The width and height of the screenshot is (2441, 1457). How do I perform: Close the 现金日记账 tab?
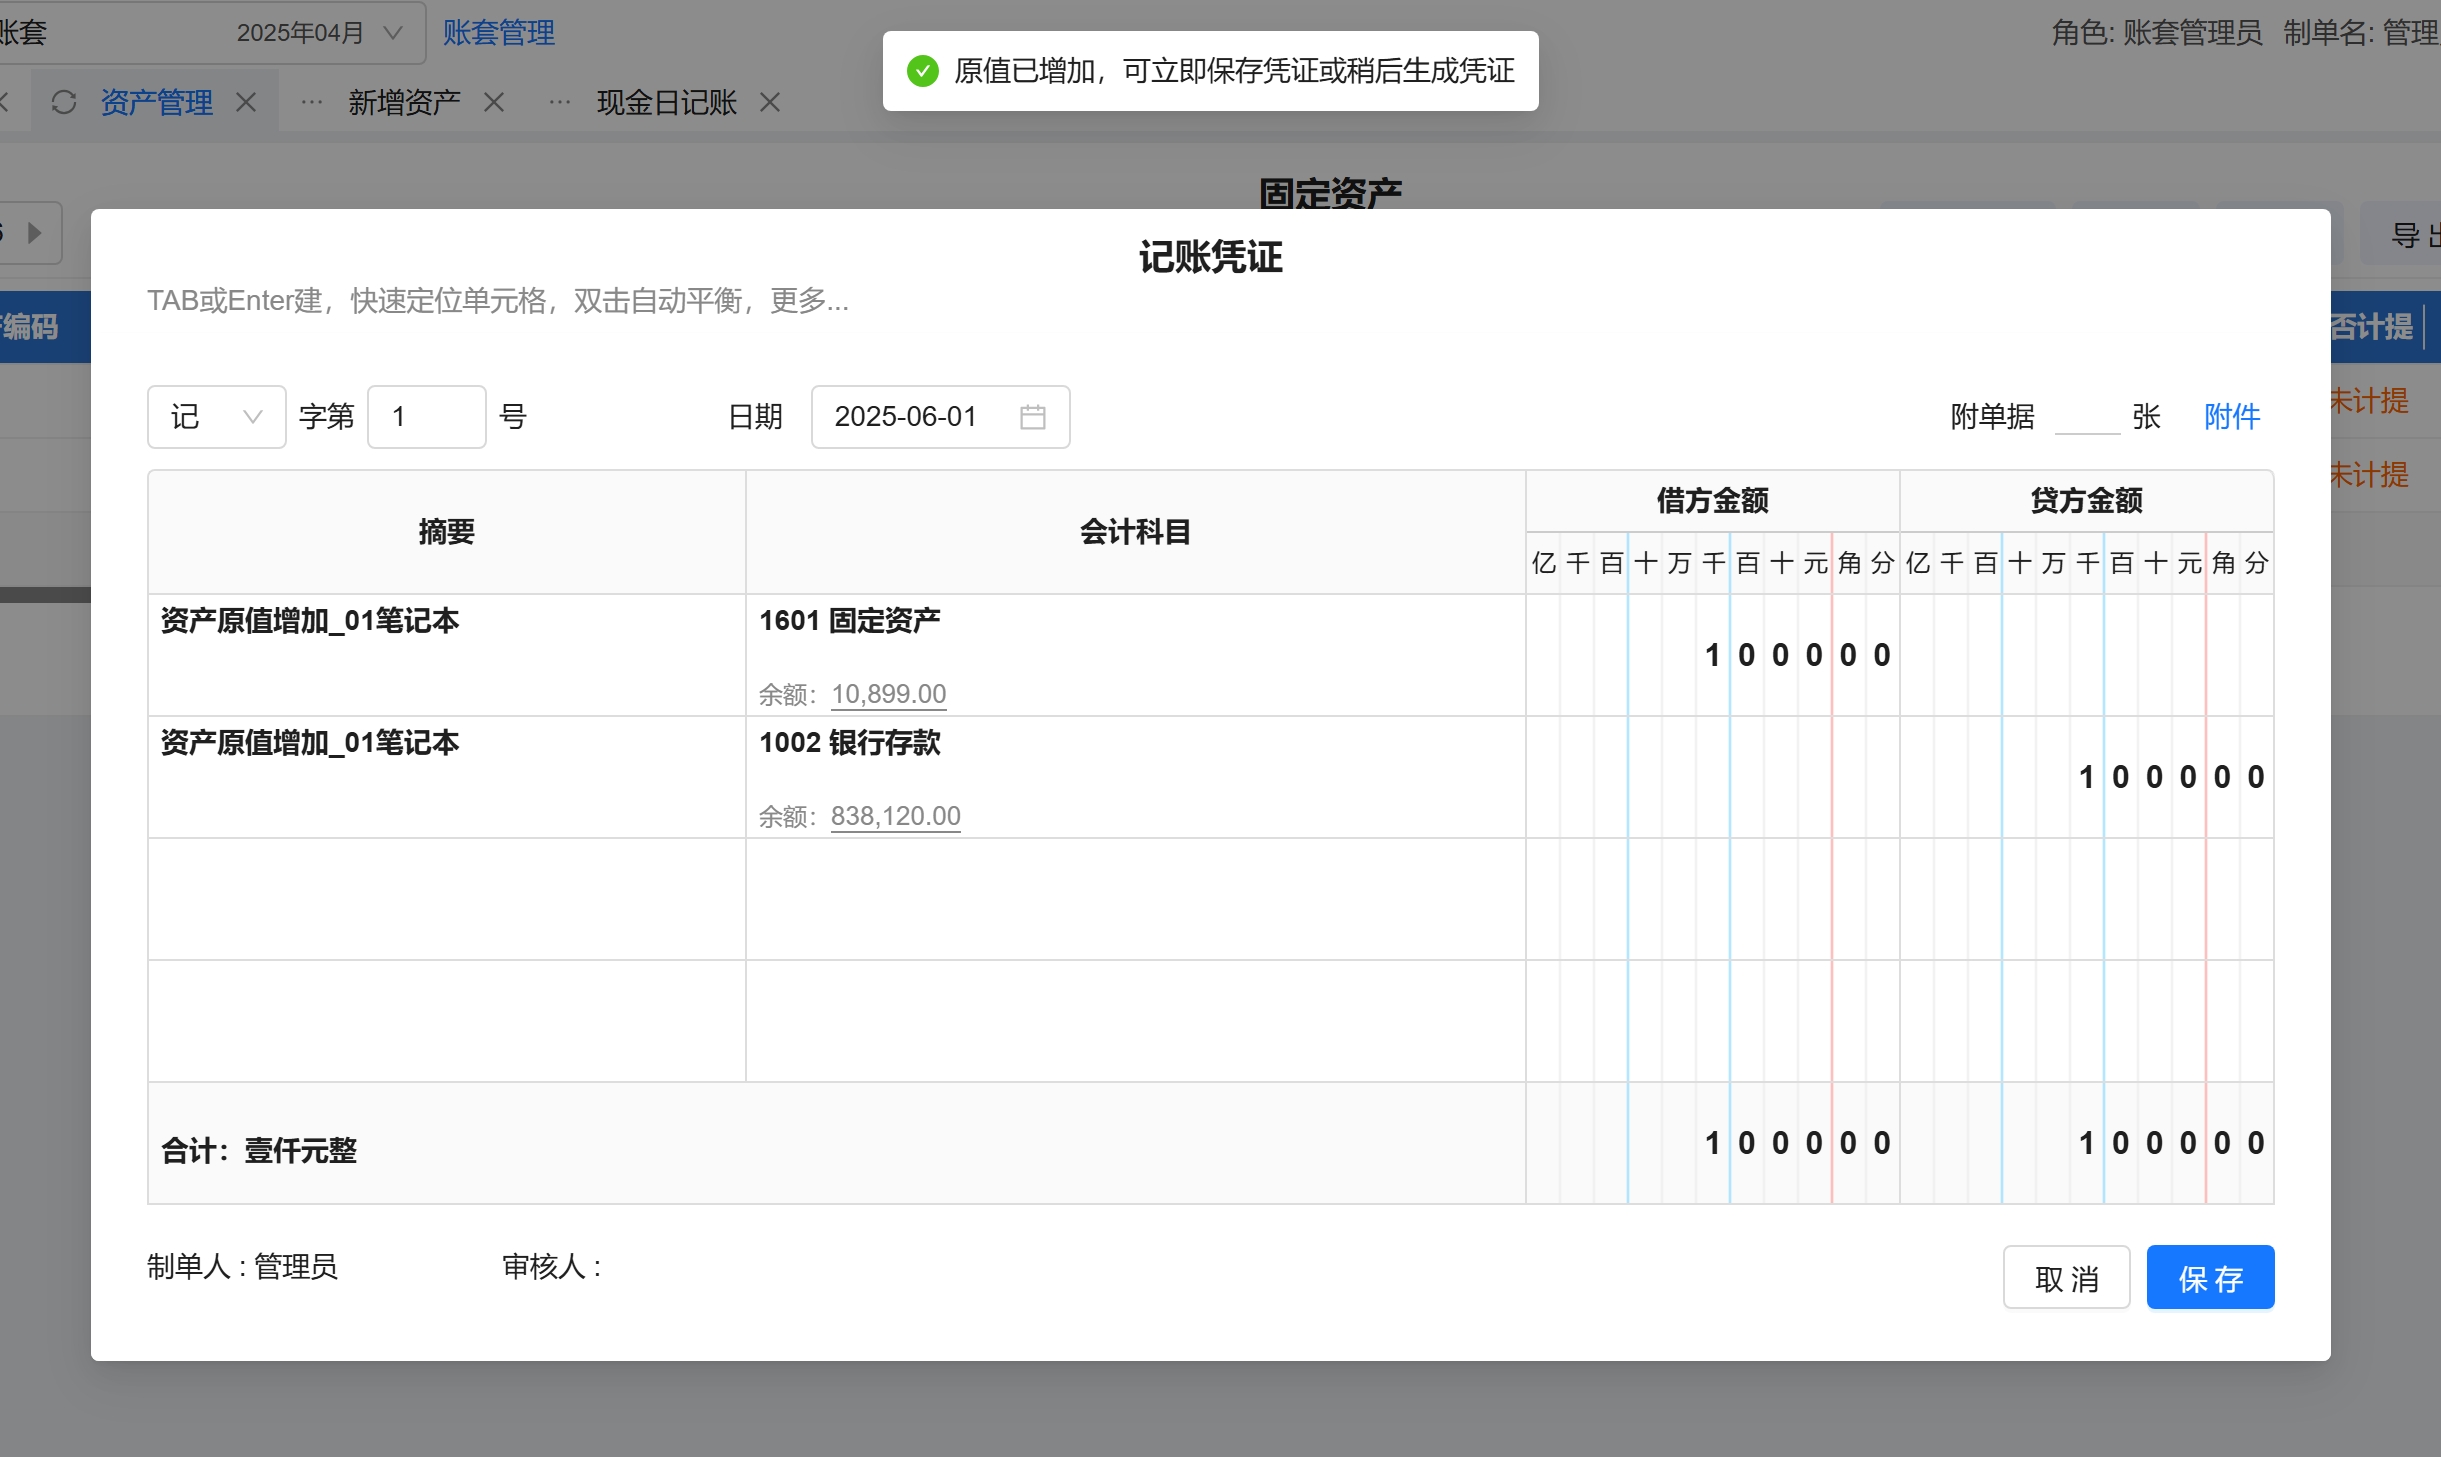(769, 102)
